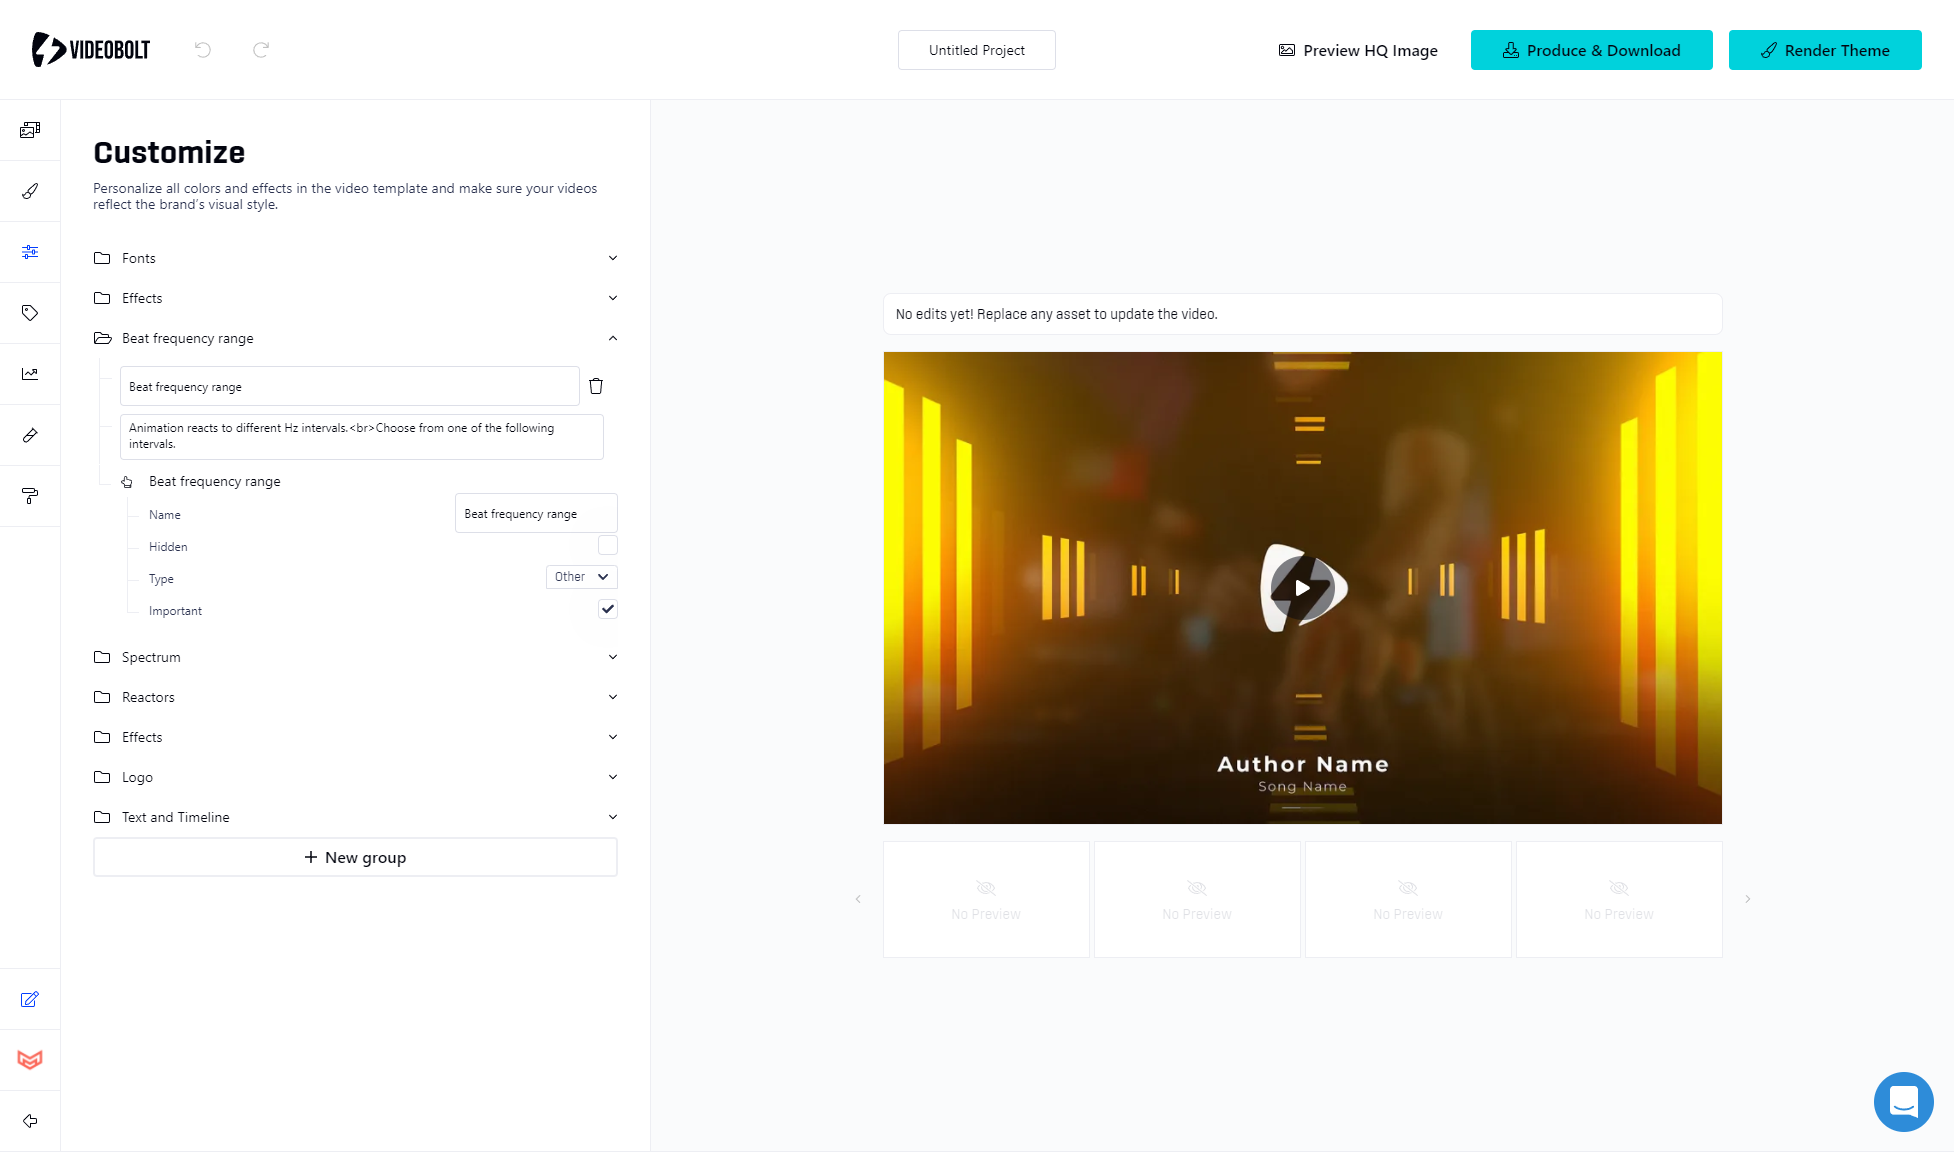Go to previous thumbnails with left arrow
This screenshot has width=1954, height=1152.
pyautogui.click(x=858, y=899)
